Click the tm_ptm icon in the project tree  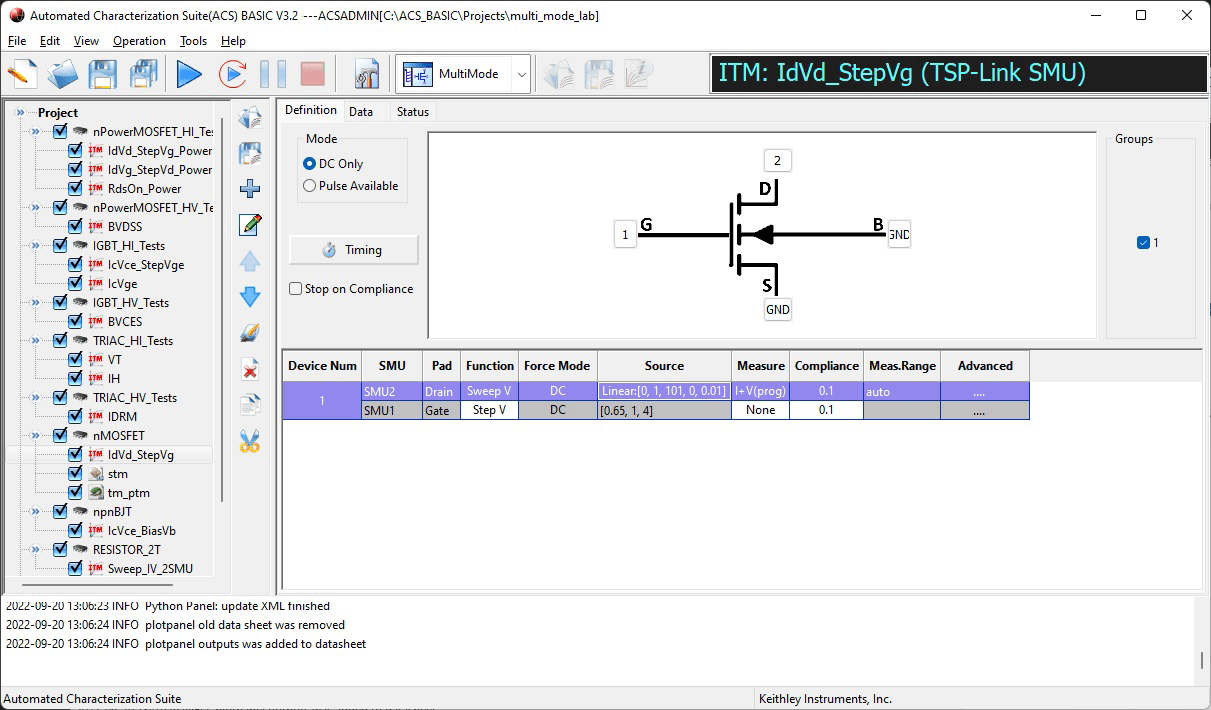(x=96, y=493)
